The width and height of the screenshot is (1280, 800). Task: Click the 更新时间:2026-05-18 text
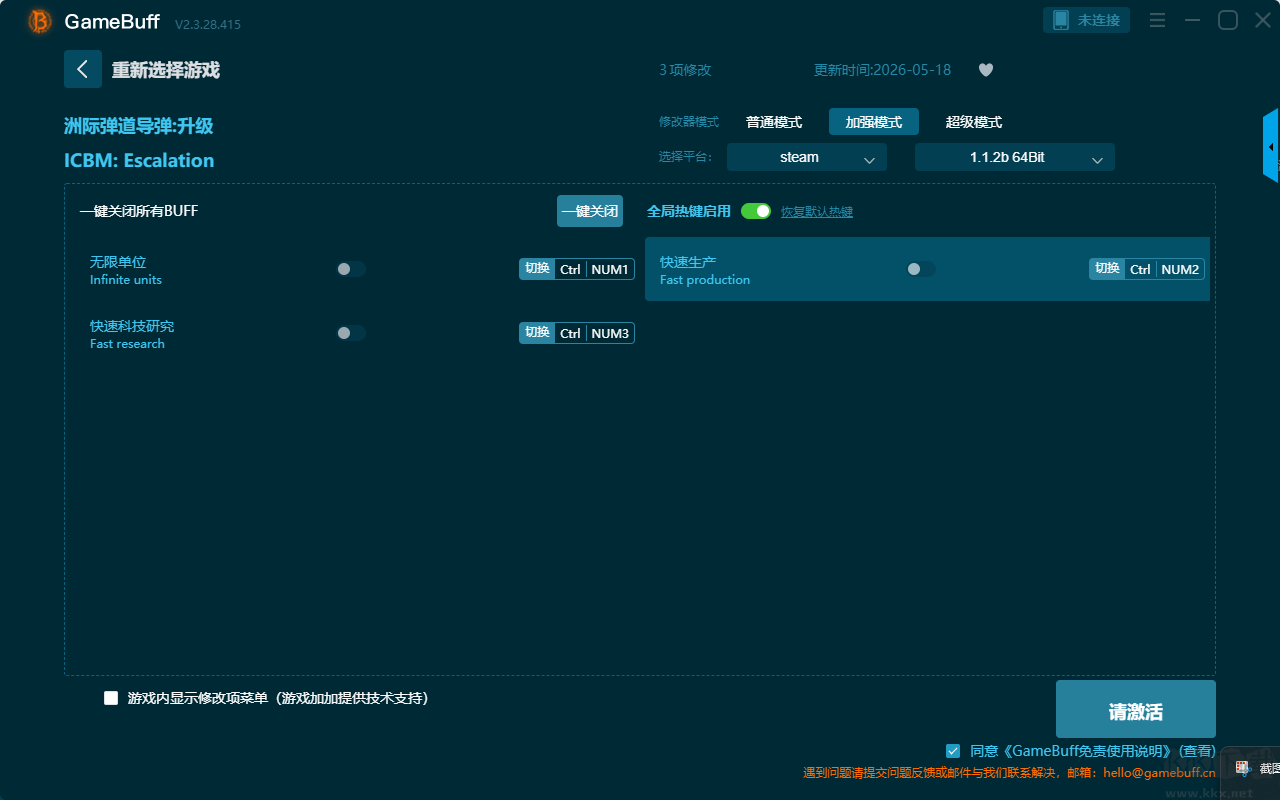click(x=882, y=70)
